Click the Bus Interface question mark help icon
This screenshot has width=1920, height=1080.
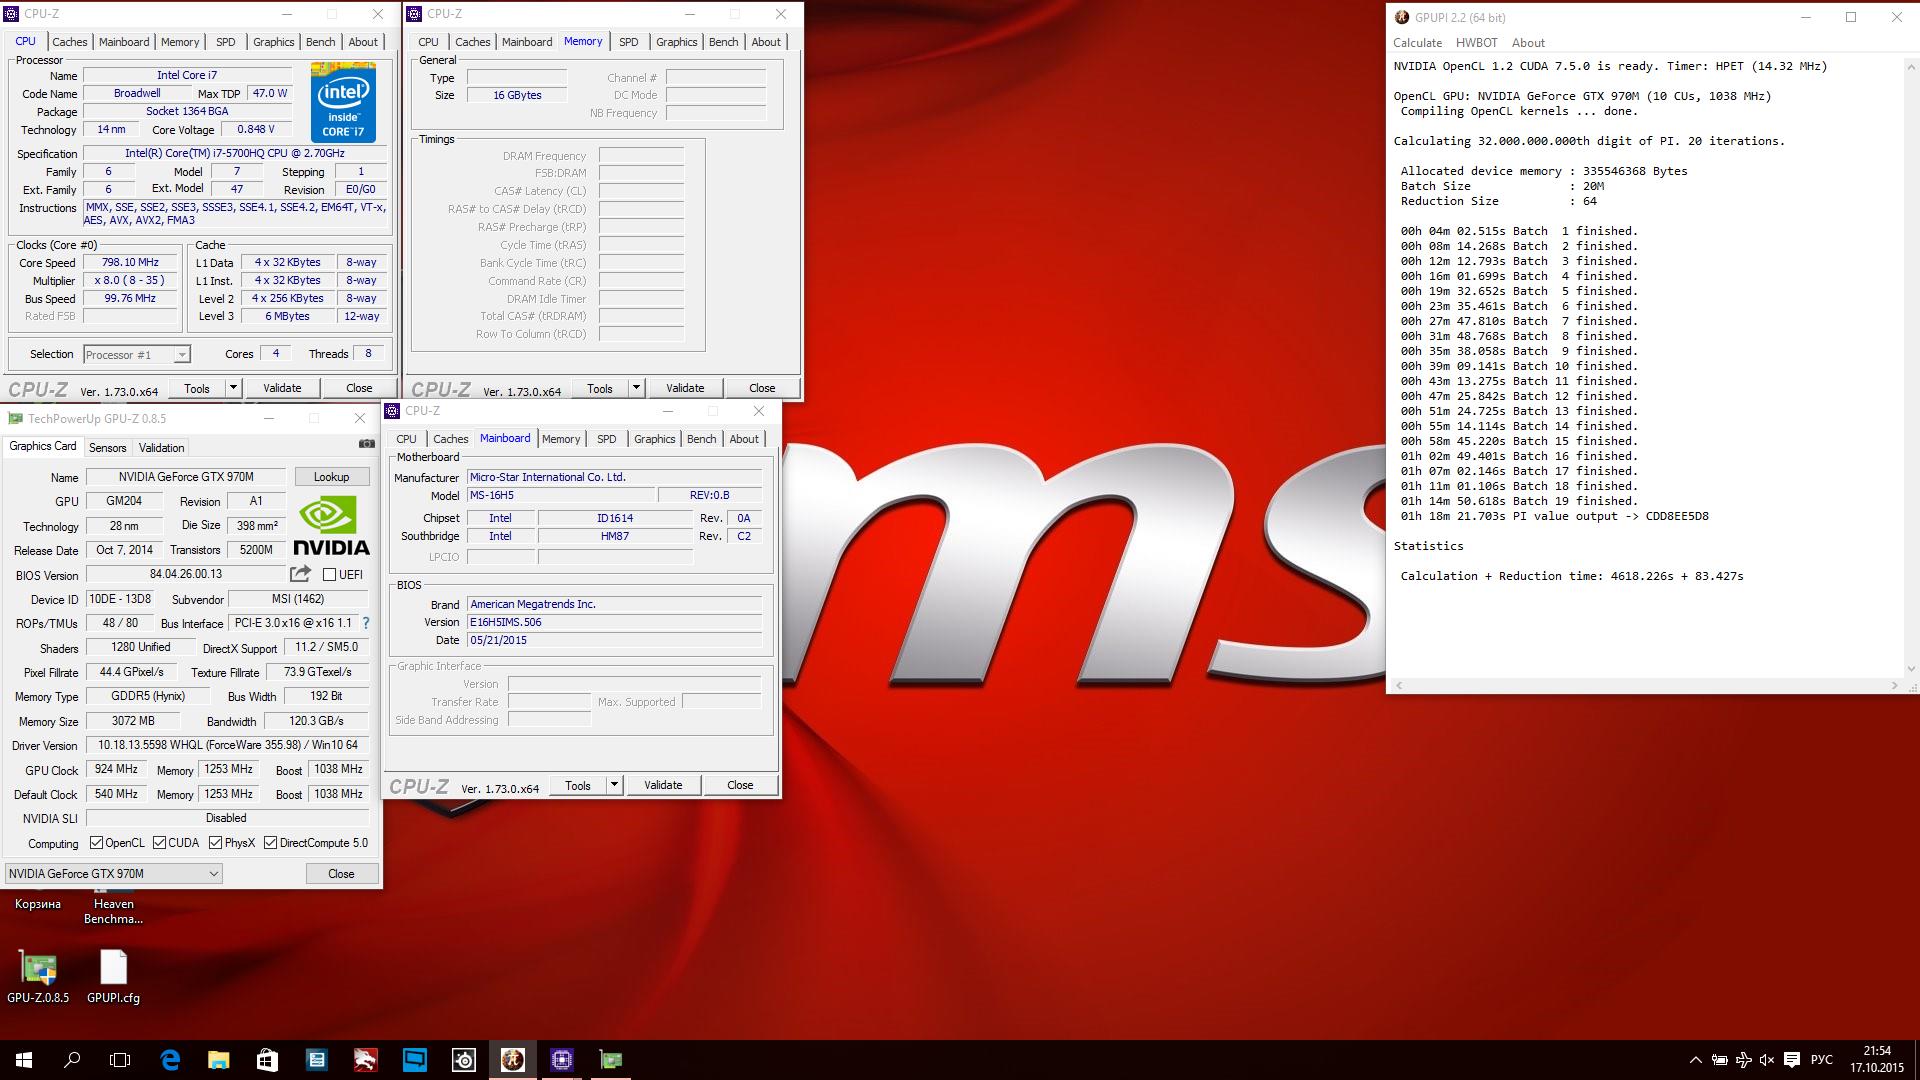click(x=366, y=623)
